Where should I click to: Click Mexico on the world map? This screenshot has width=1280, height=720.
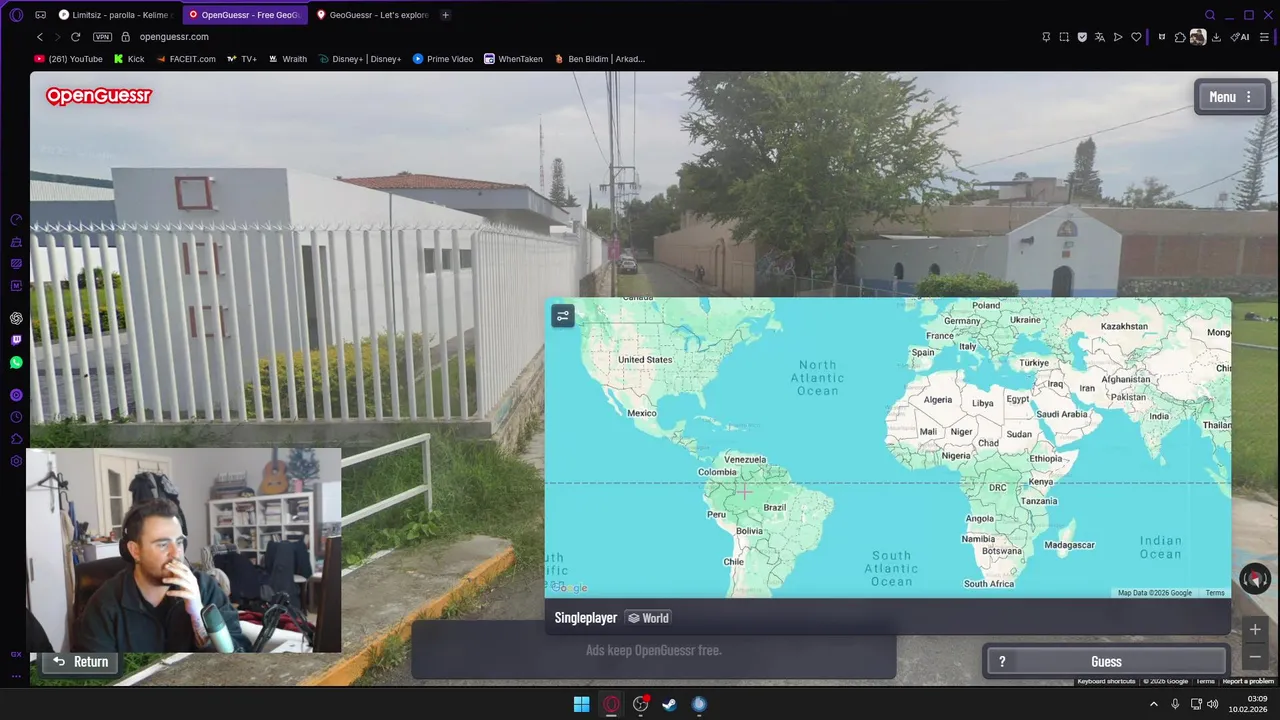(641, 413)
